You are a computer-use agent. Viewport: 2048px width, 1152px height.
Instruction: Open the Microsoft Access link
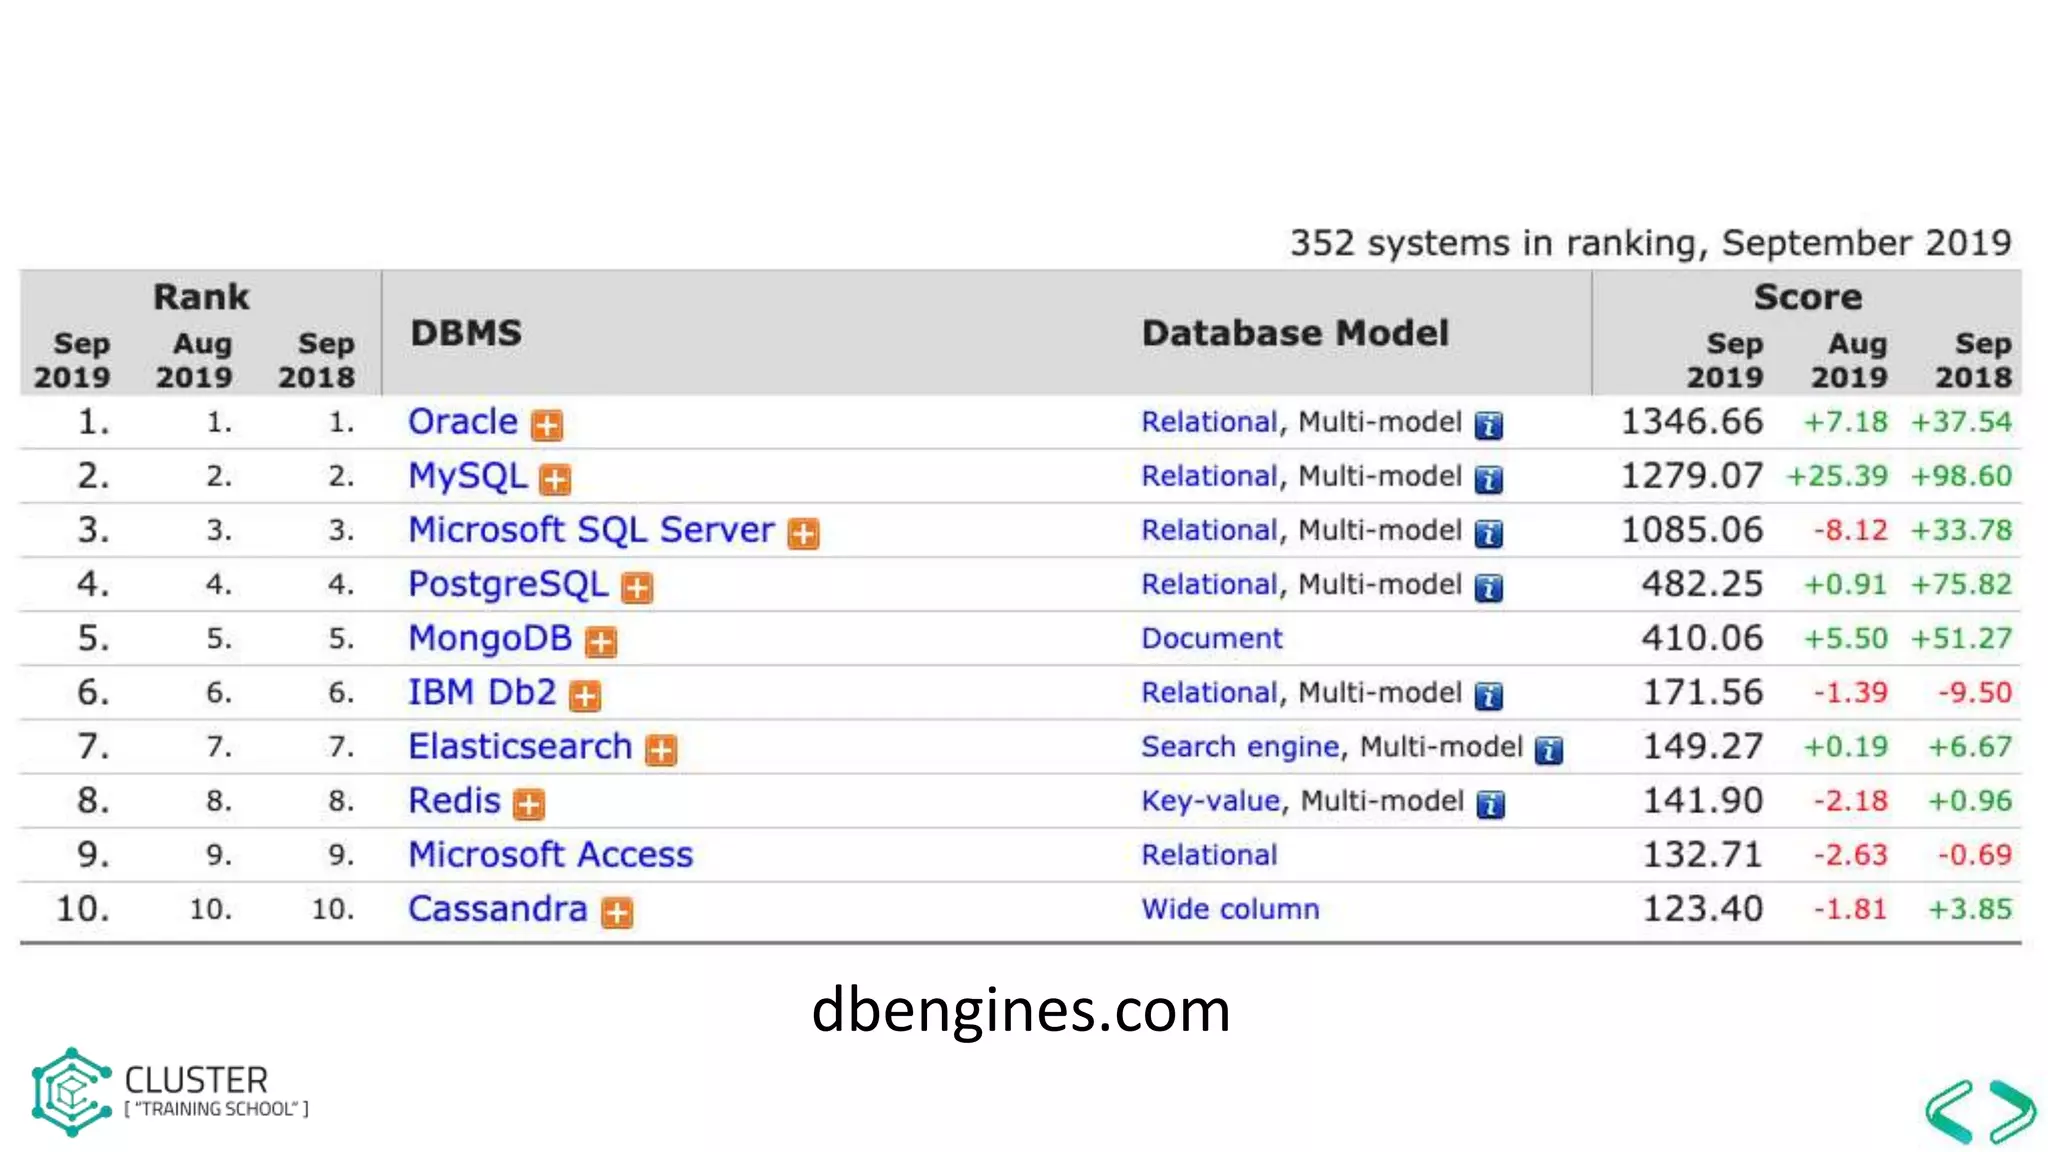coord(550,854)
